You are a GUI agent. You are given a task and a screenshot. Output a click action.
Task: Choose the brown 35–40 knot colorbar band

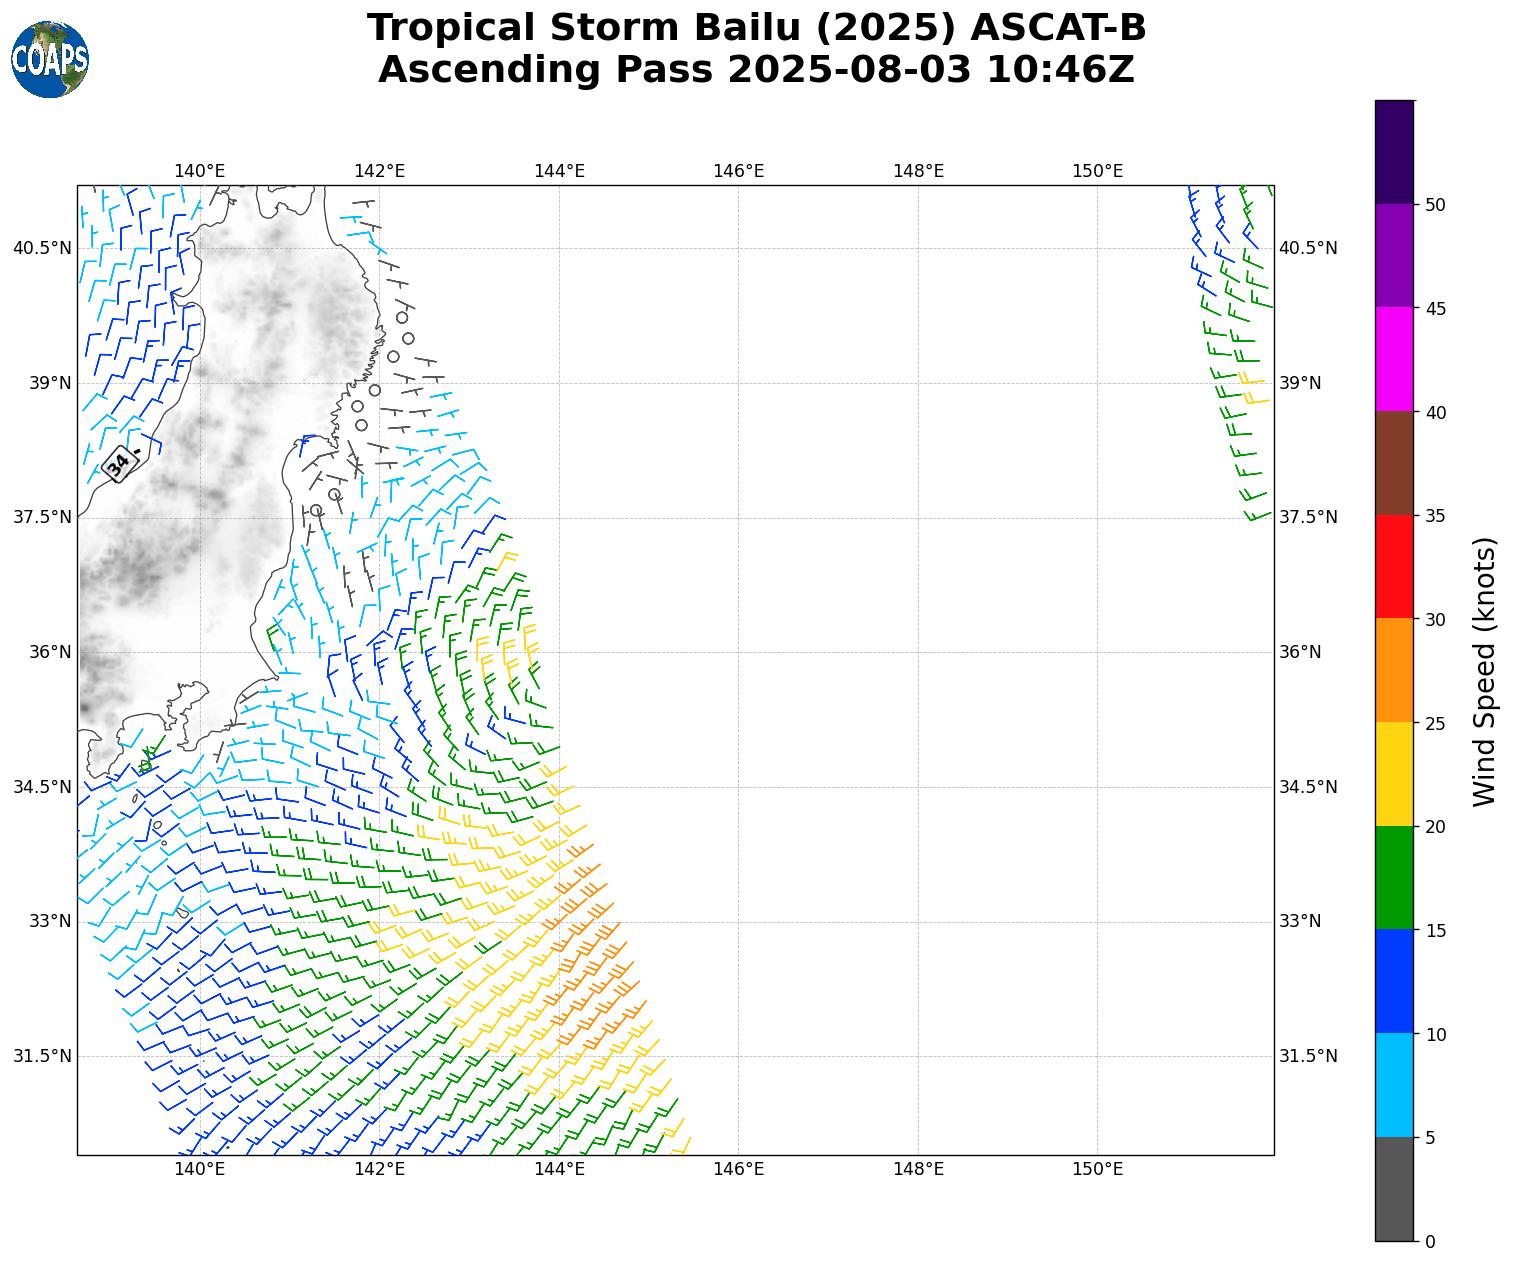pyautogui.click(x=1394, y=463)
